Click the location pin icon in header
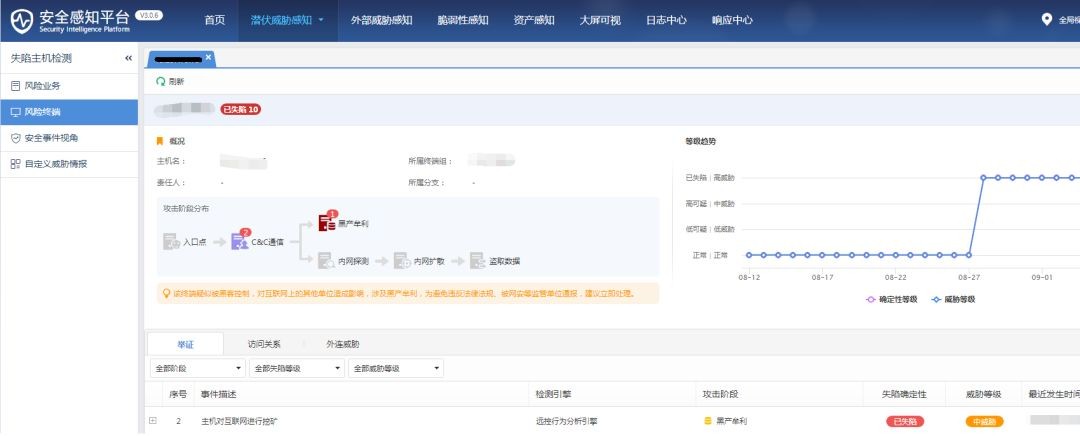The height and width of the screenshot is (436, 1080). [1047, 19]
